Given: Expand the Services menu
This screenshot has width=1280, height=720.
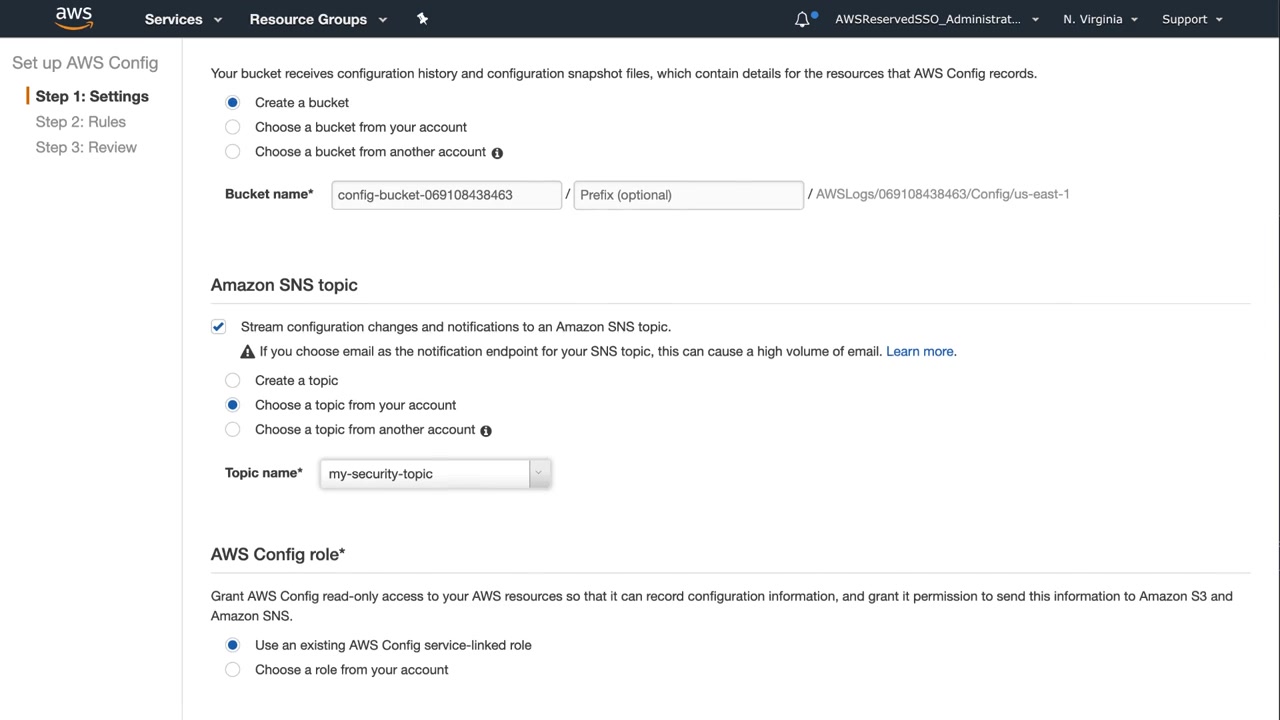Looking at the screenshot, I should 183,19.
